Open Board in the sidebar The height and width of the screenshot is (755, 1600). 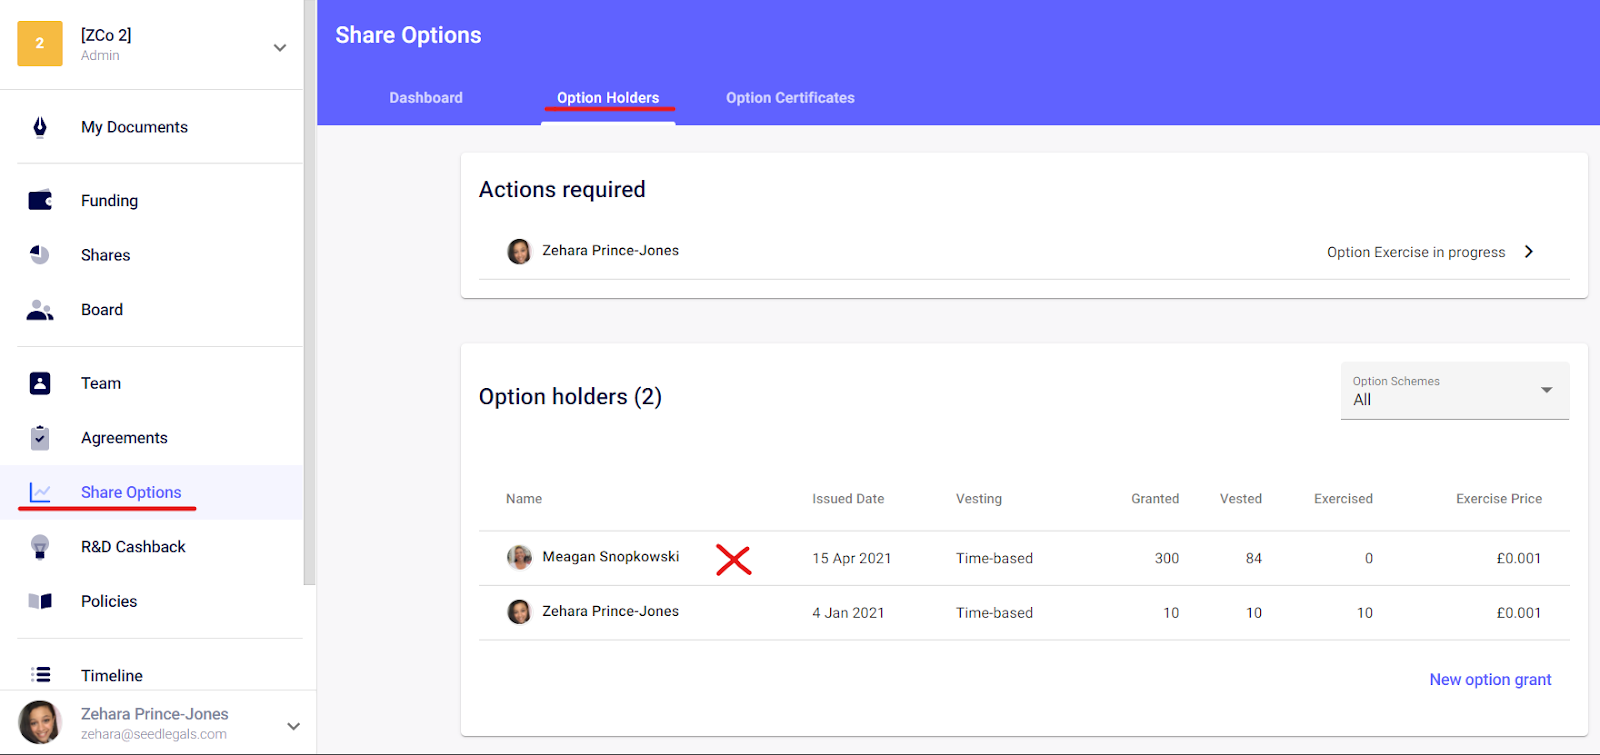(x=102, y=310)
